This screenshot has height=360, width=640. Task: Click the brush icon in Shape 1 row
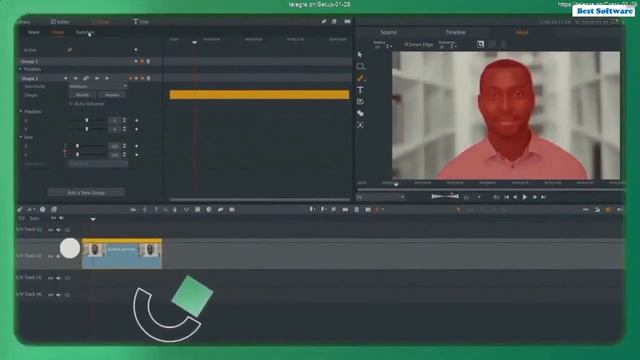pos(86,78)
